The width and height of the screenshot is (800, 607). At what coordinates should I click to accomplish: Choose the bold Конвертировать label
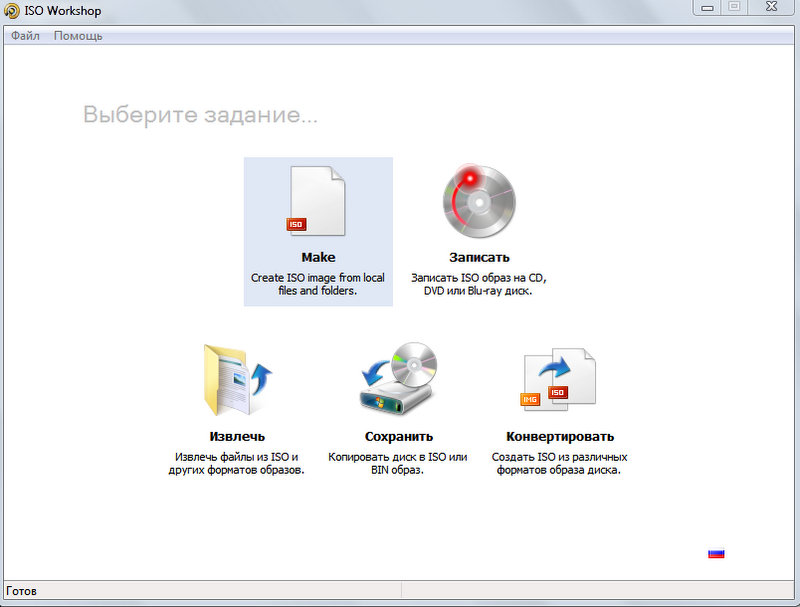[x=560, y=436]
